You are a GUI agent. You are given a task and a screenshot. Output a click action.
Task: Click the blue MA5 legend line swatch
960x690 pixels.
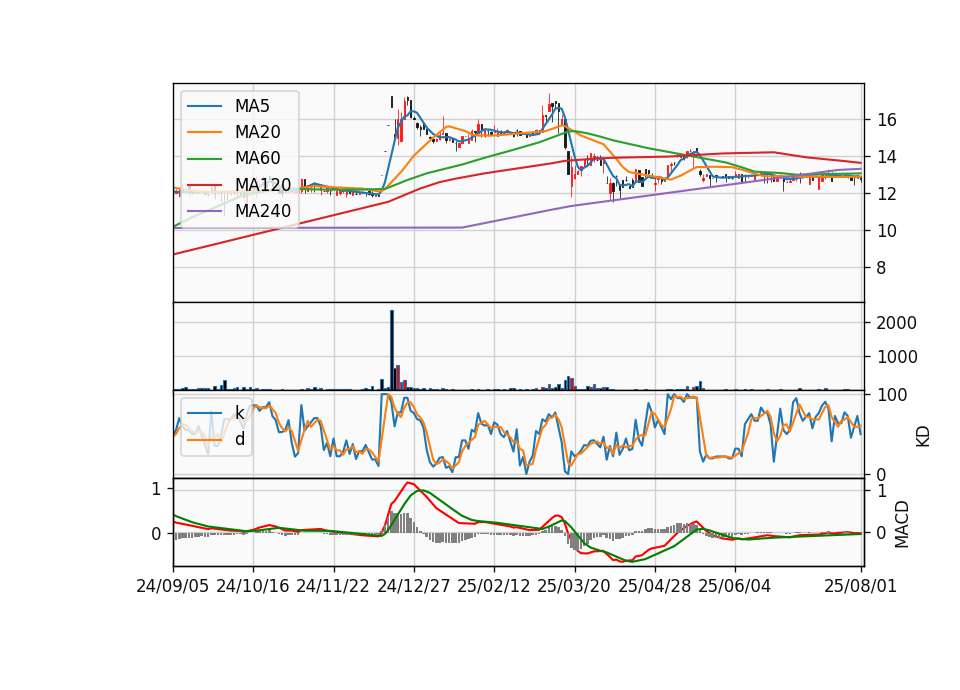[204, 106]
